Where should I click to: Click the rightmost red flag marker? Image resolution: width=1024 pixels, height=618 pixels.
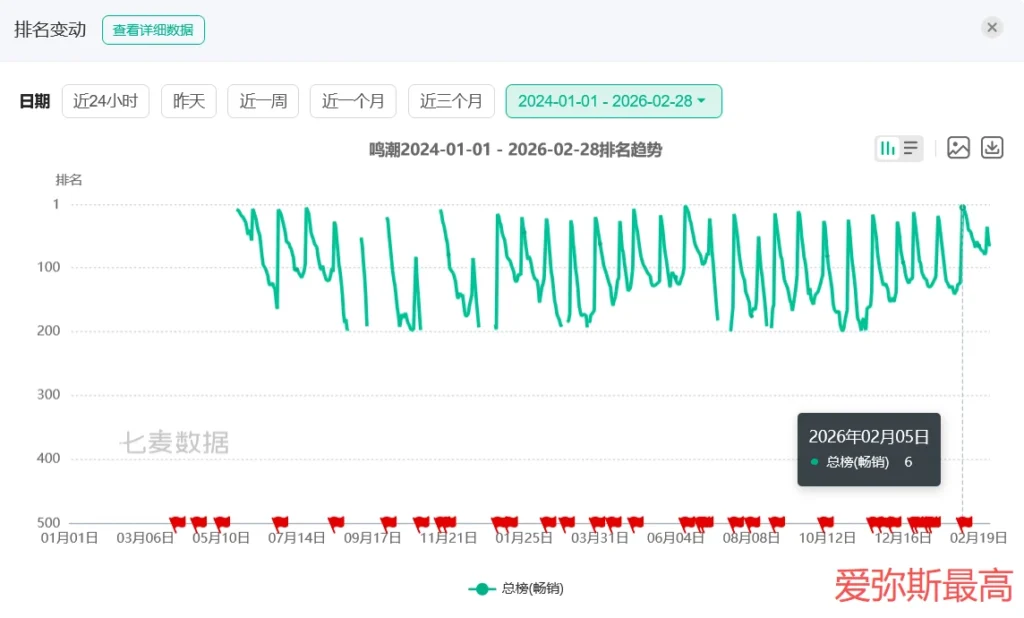pyautogui.click(x=965, y=522)
